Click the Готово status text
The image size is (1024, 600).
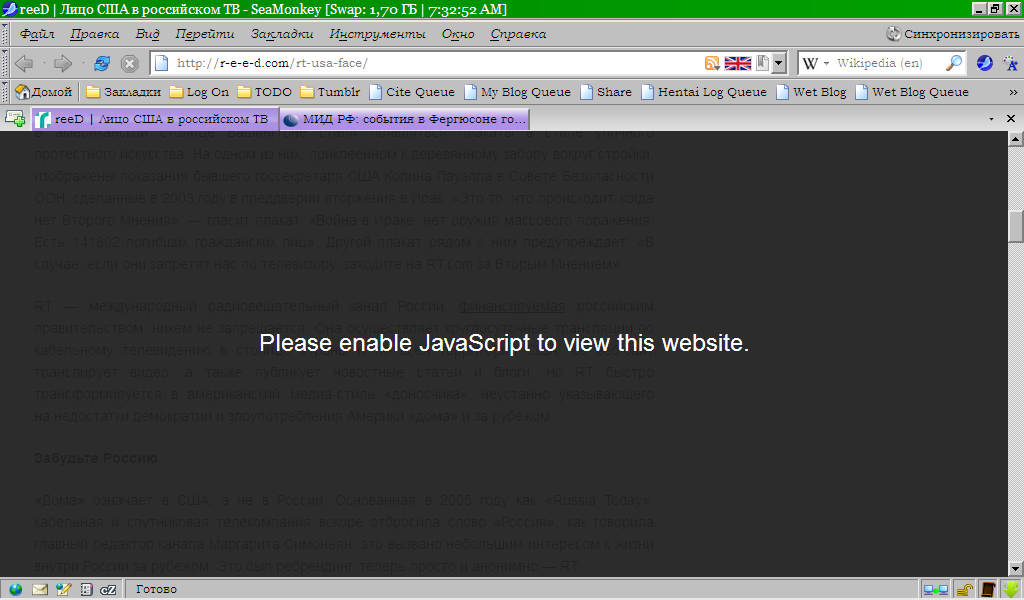[156, 590]
